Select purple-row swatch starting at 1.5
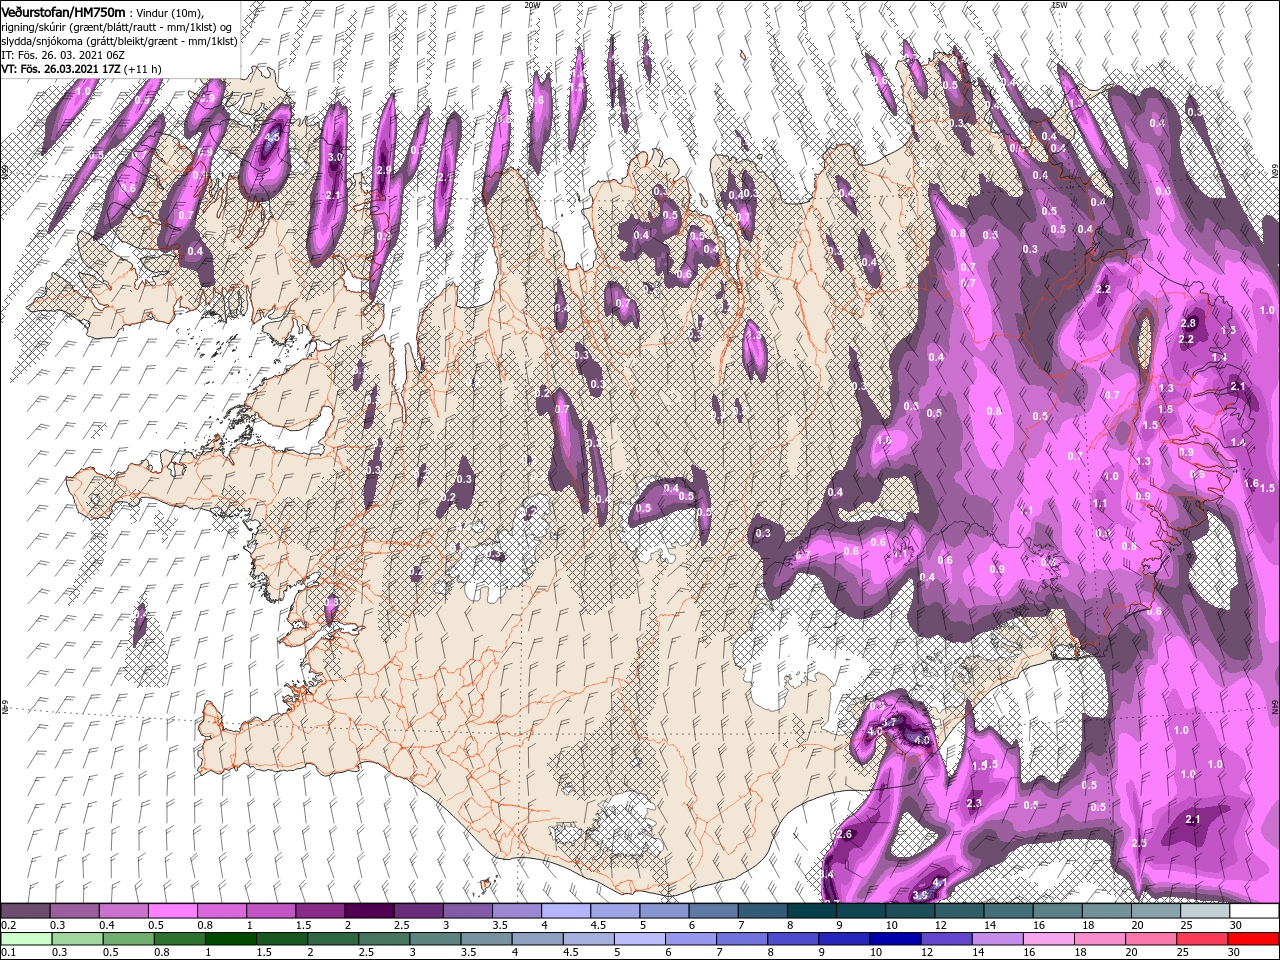The width and height of the screenshot is (1280, 960). point(319,911)
